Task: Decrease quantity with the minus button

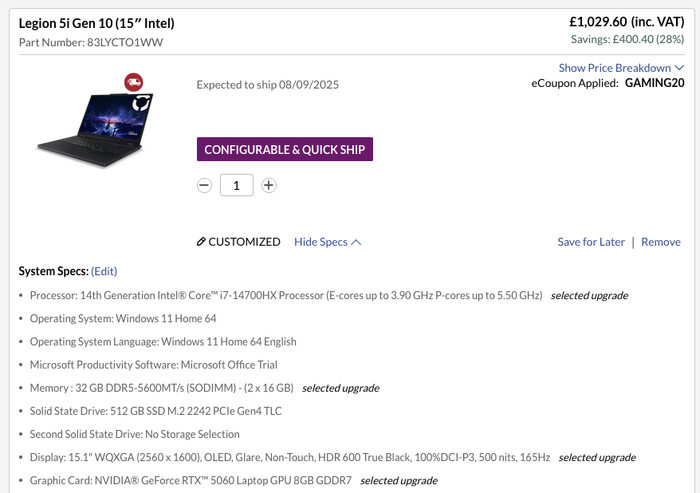Action: (204, 185)
